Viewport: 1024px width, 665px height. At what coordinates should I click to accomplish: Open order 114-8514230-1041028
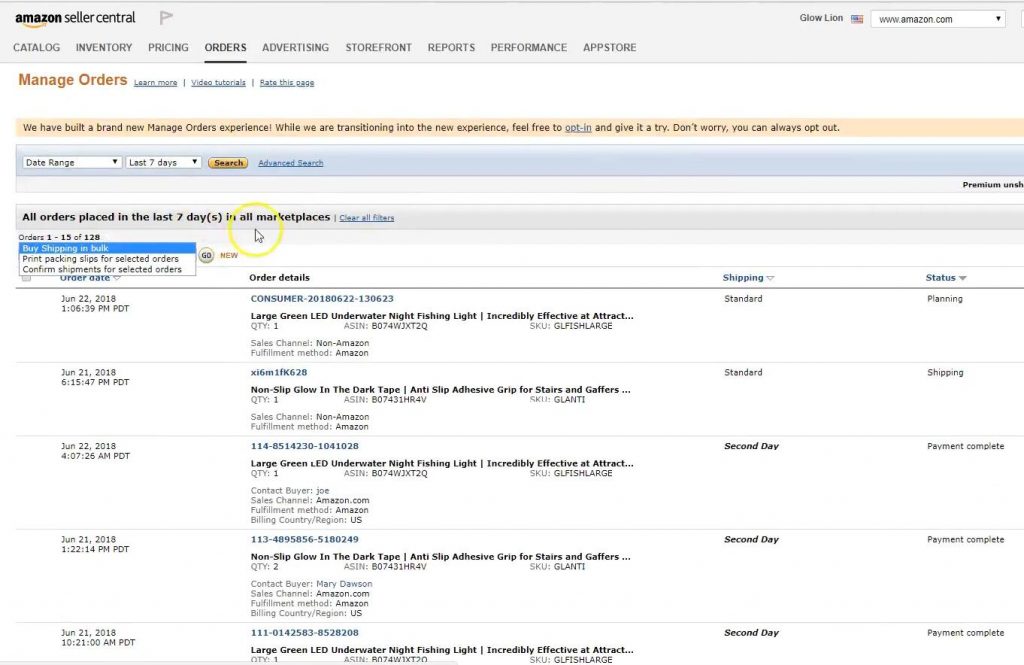click(304, 446)
